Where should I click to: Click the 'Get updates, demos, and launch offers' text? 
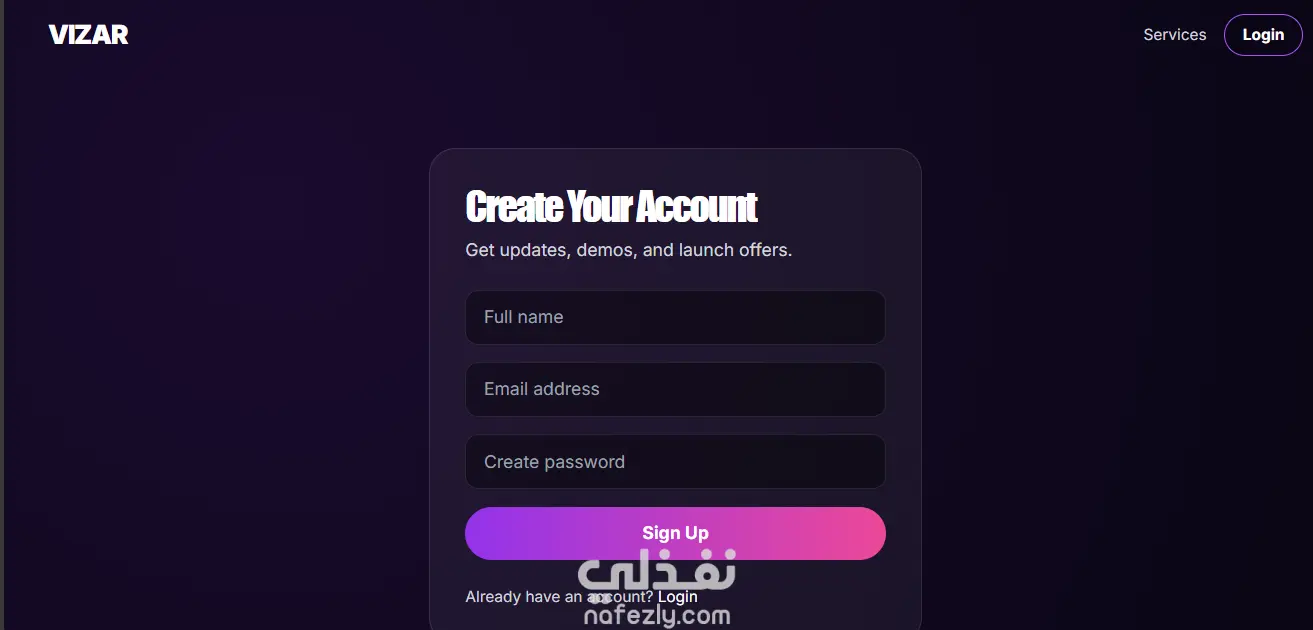click(x=628, y=250)
